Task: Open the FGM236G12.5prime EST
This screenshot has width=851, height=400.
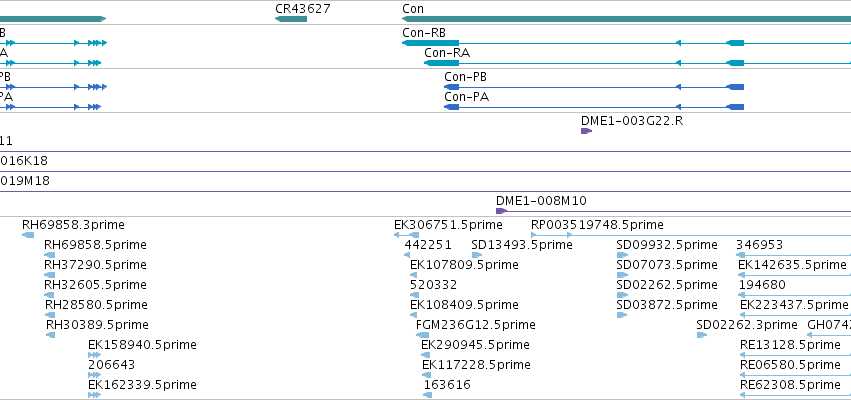Action: tap(422, 335)
